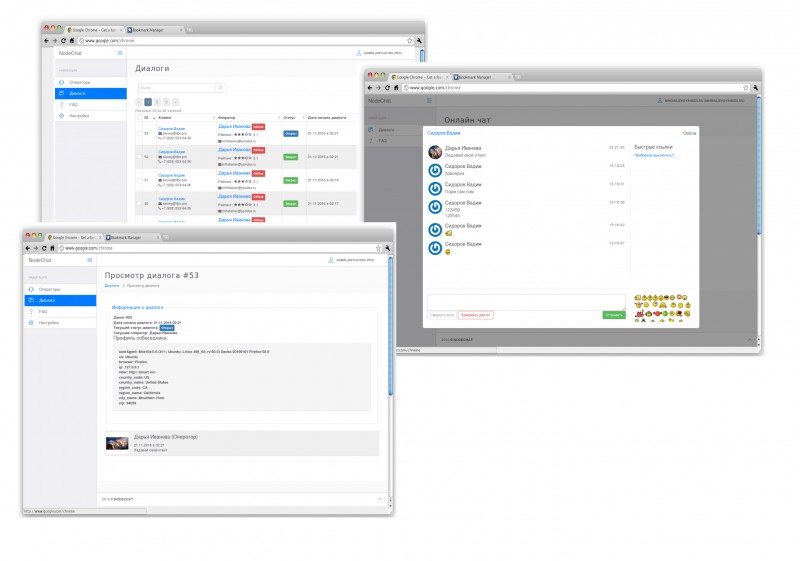Screen dimensions: 800x561
Task: Click the search input in the Диалоги list window
Action: coord(177,88)
